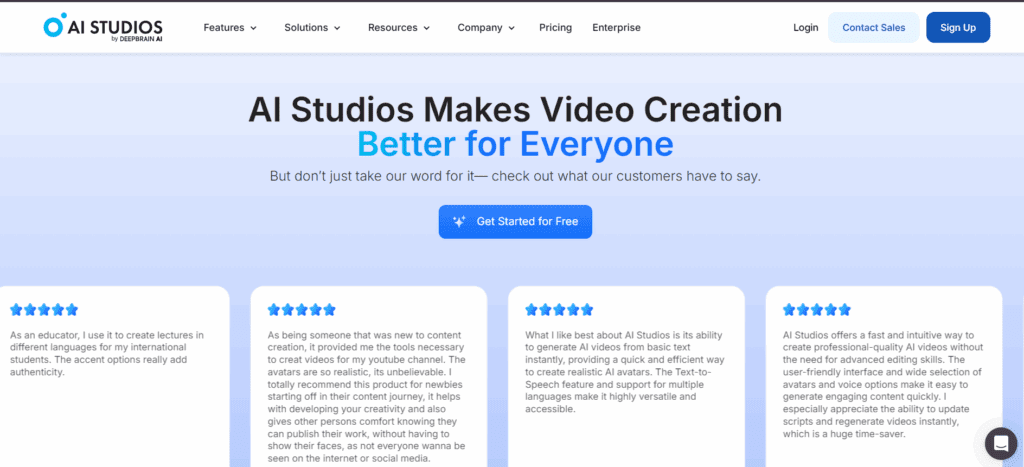The image size is (1024, 467).
Task: Click the Sign Up button
Action: (957, 27)
